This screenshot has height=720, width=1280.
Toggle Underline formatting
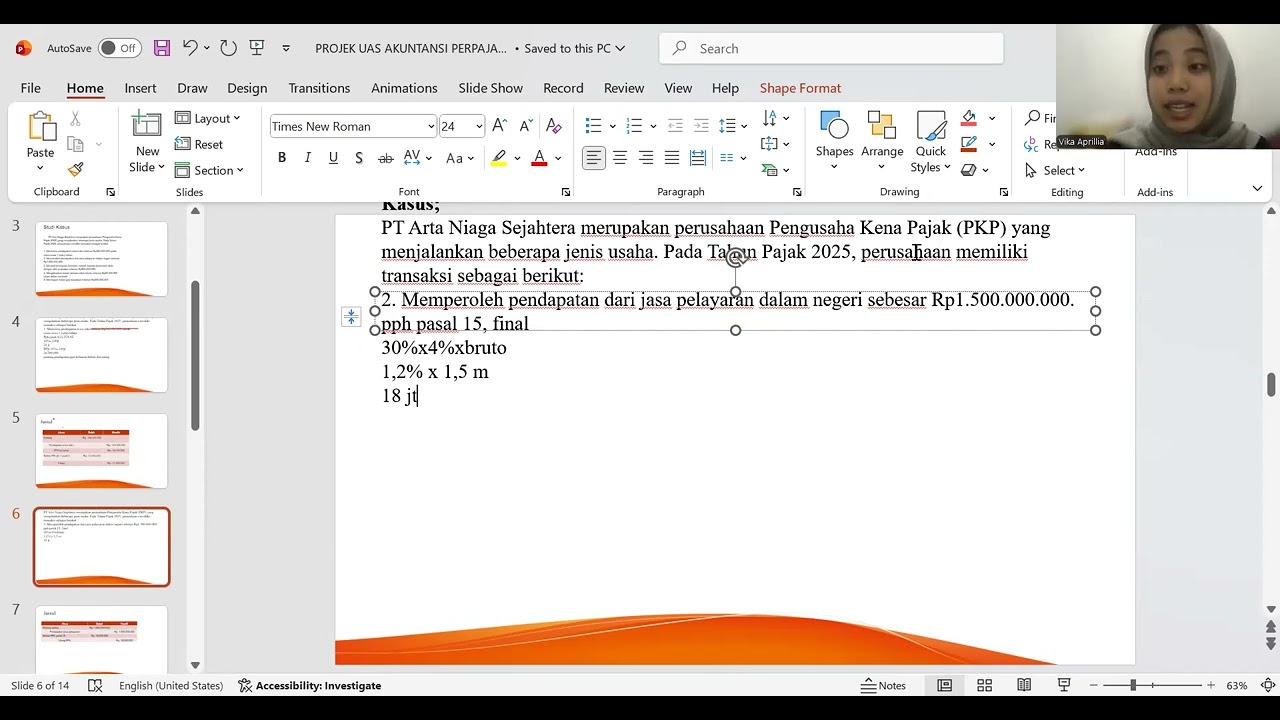[333, 158]
